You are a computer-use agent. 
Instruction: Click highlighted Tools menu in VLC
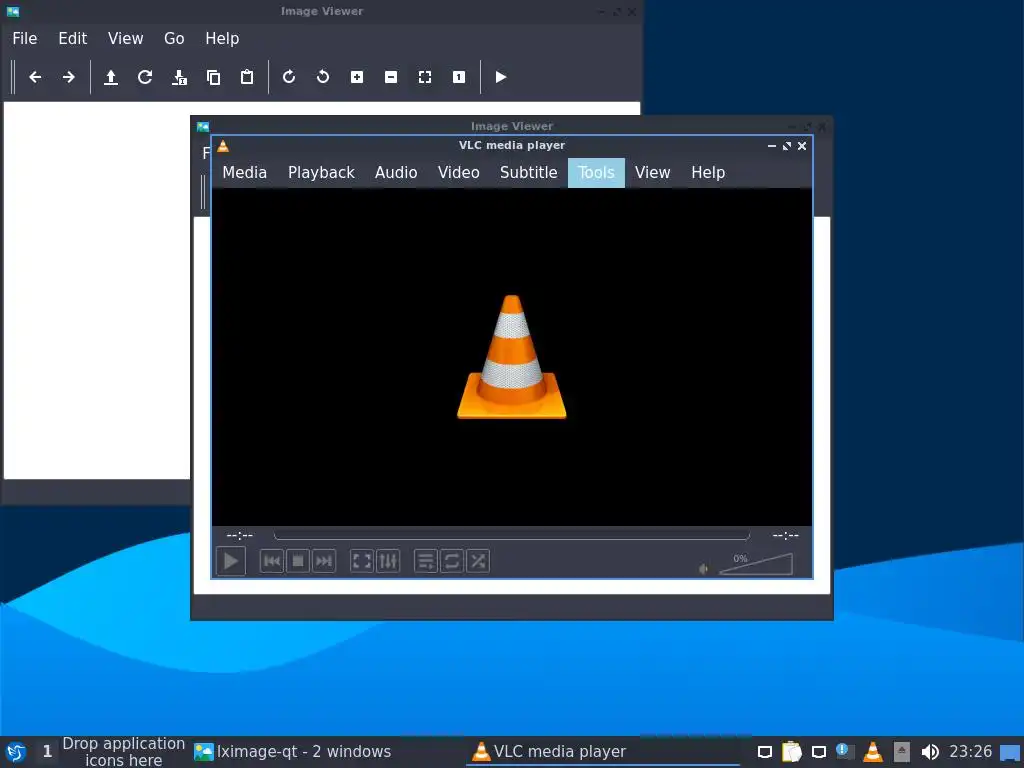[x=596, y=172]
